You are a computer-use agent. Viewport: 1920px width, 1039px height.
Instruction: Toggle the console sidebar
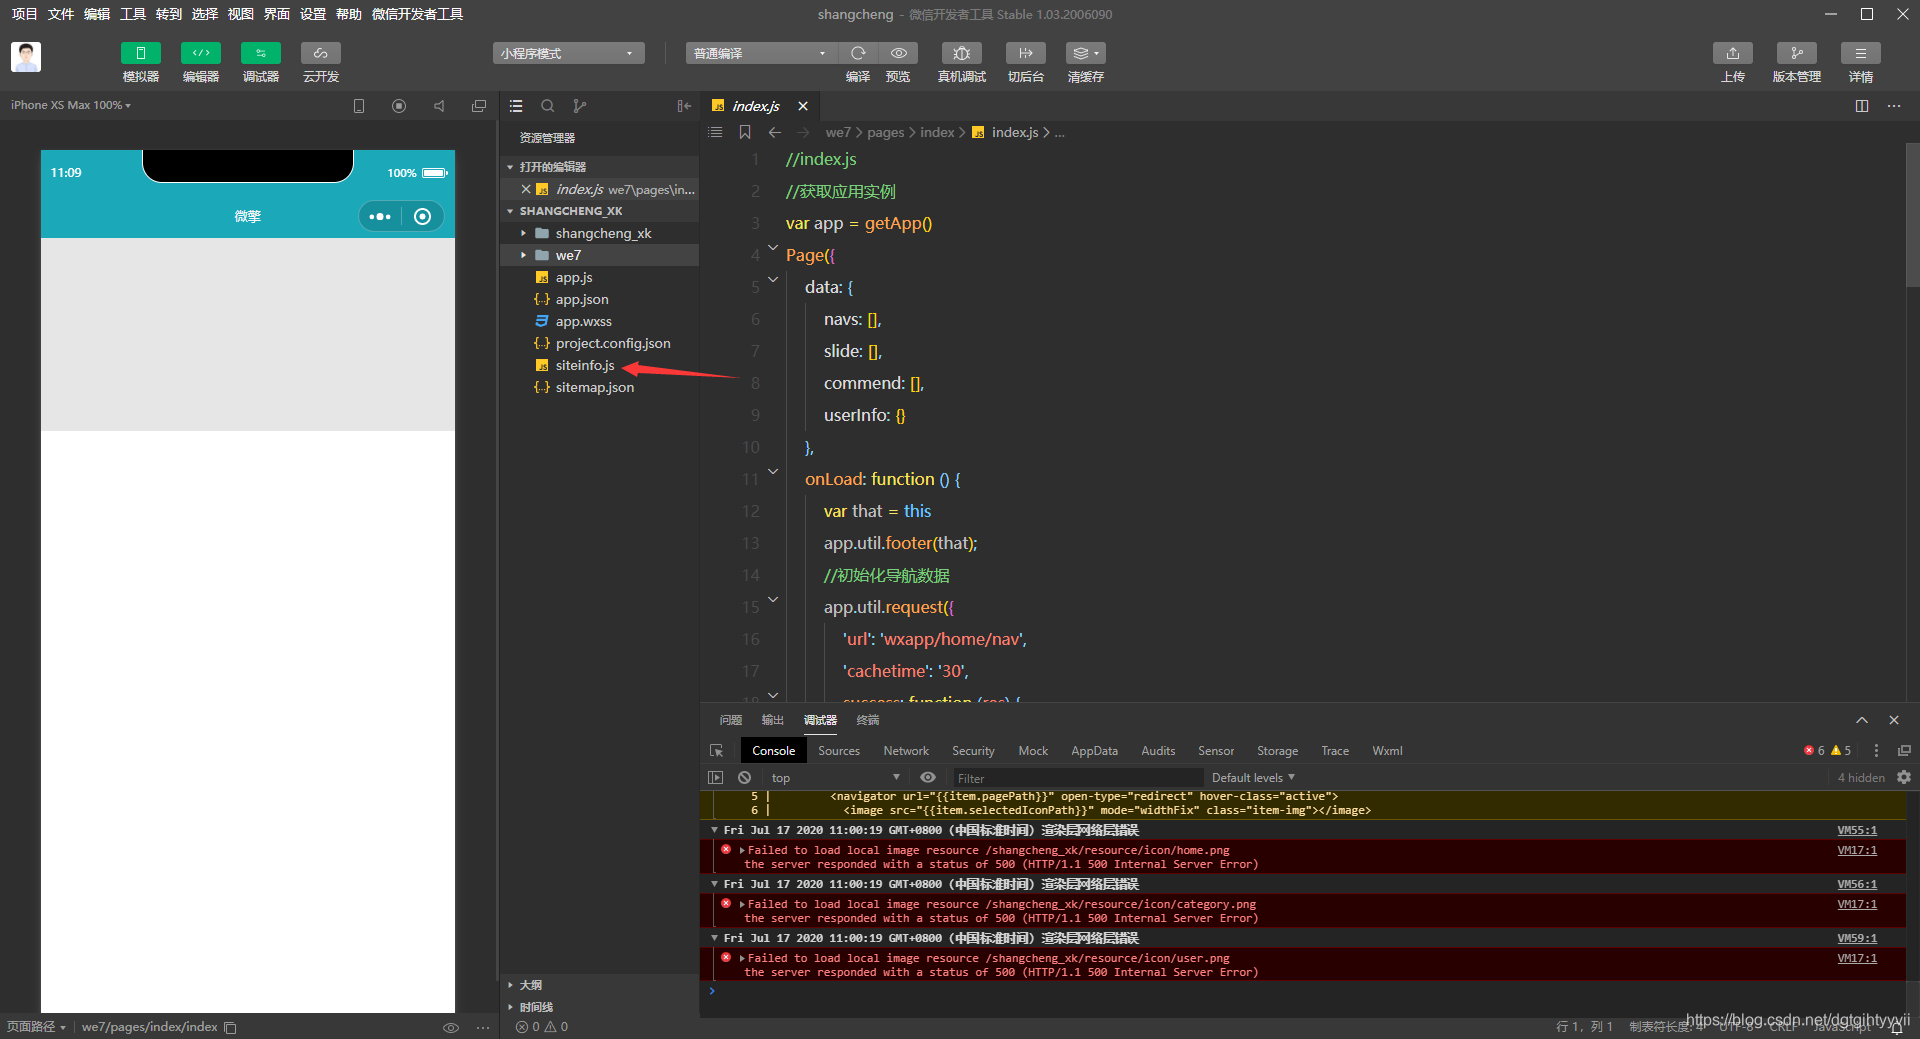[x=715, y=778]
